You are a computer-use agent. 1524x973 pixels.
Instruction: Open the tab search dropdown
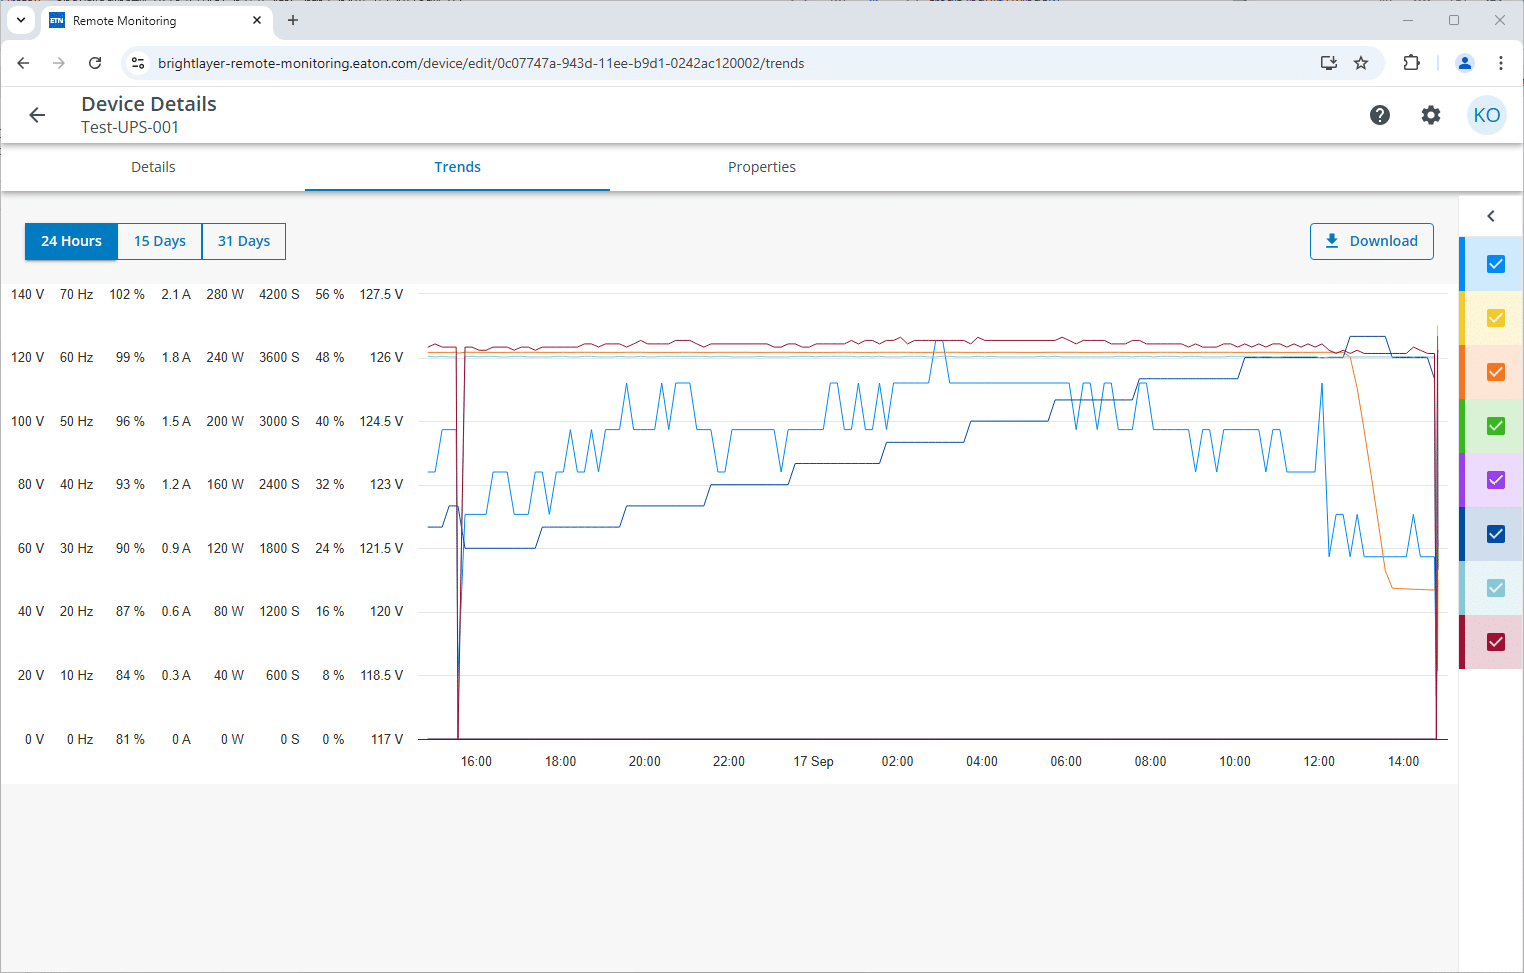pyautogui.click(x=21, y=20)
